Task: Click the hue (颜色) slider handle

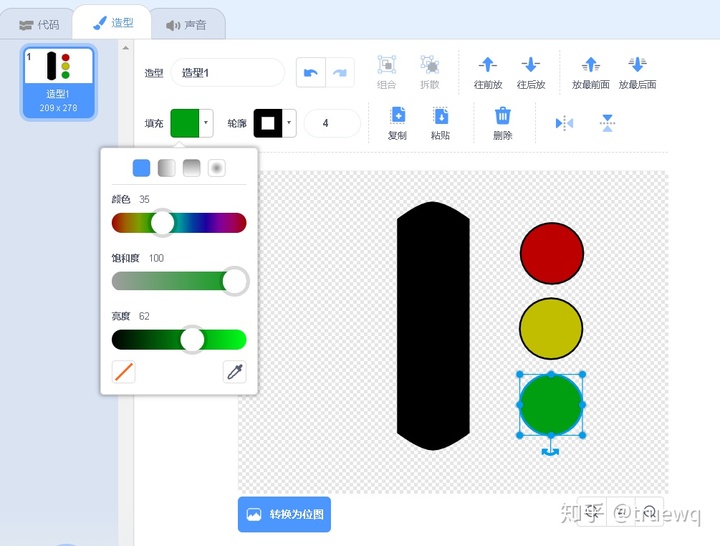Action: pyautogui.click(x=163, y=223)
